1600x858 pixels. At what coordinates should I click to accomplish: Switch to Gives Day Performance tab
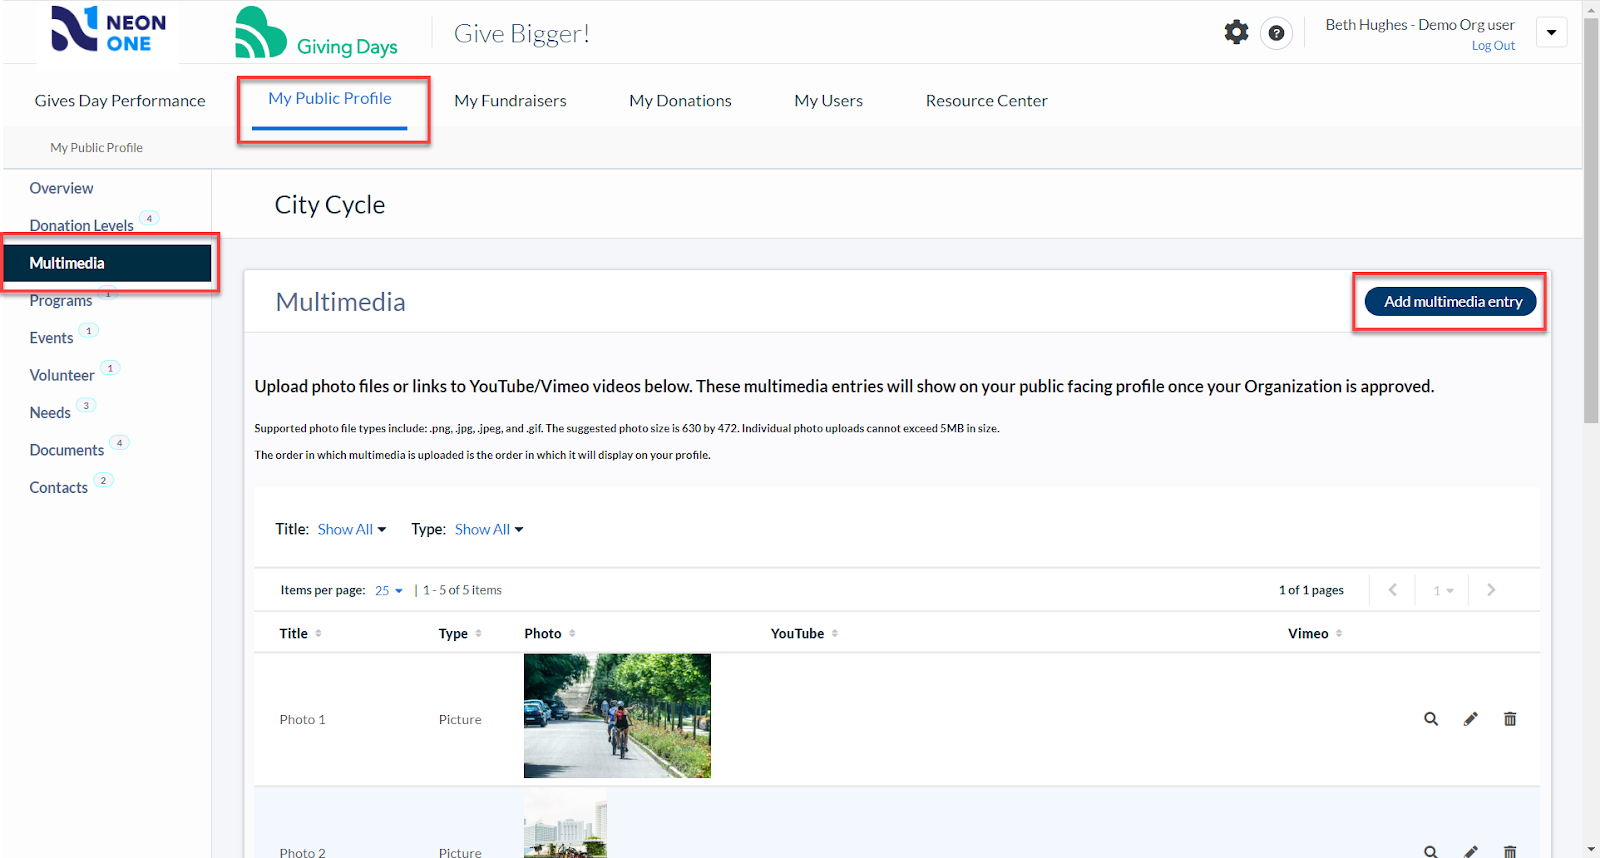click(x=120, y=100)
